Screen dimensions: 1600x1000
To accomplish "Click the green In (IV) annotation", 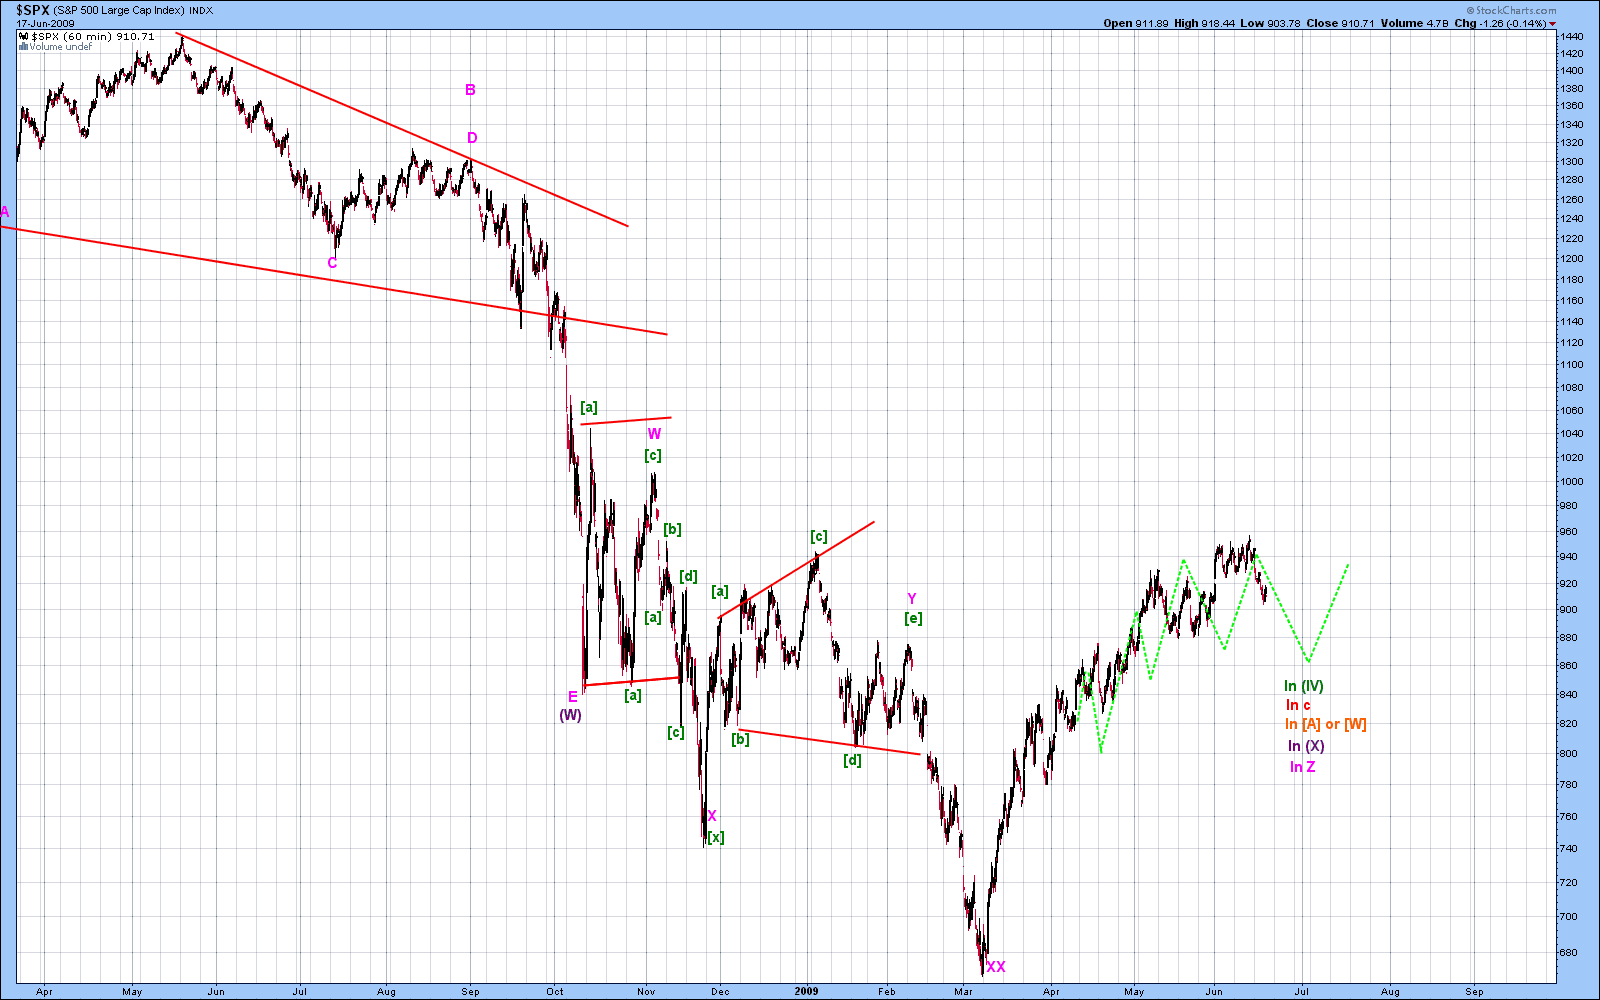I will (1304, 686).
